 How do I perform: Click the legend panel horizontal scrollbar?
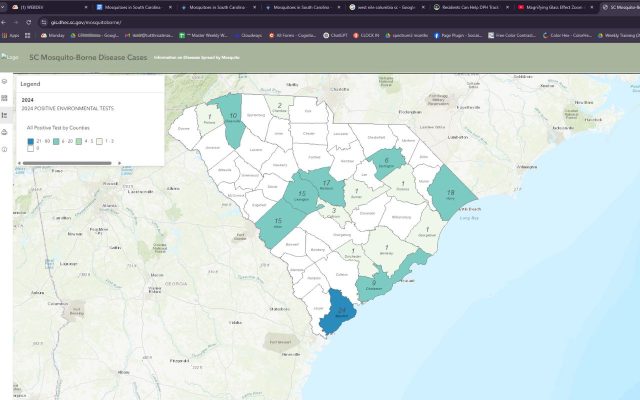pos(67,163)
